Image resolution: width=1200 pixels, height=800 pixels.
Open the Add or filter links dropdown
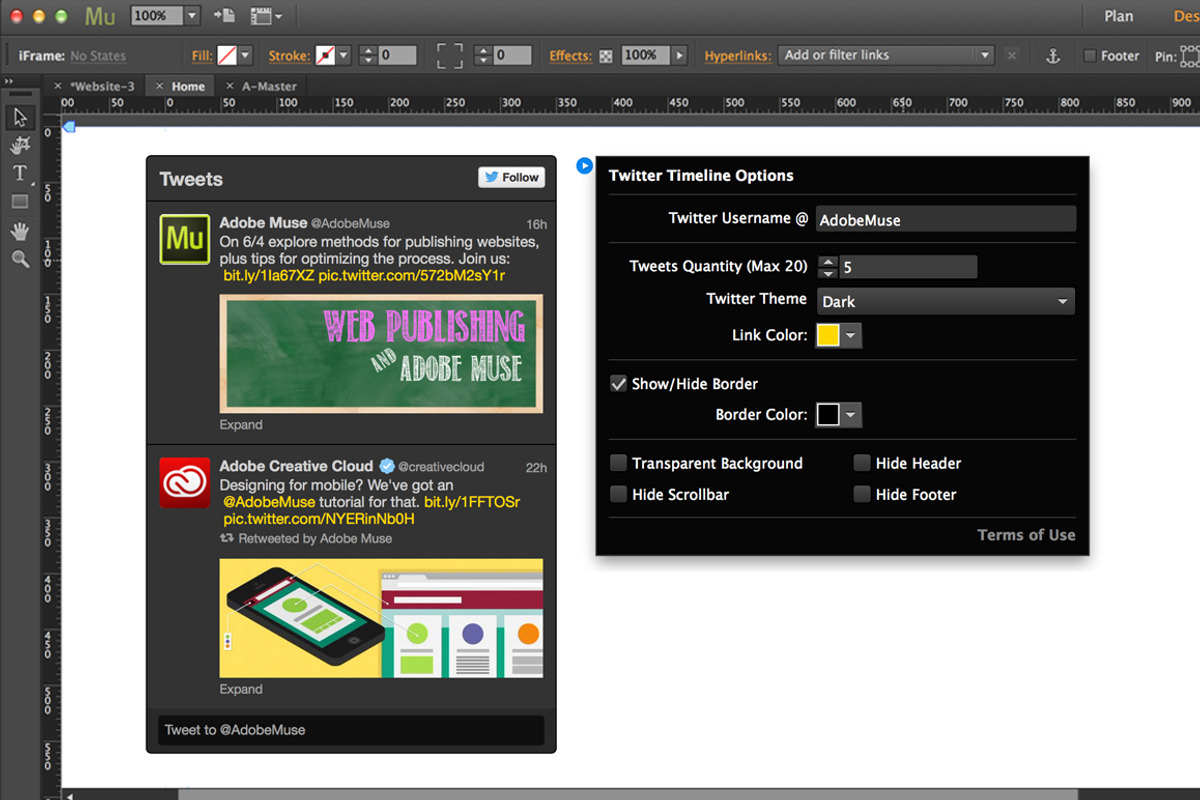887,56
